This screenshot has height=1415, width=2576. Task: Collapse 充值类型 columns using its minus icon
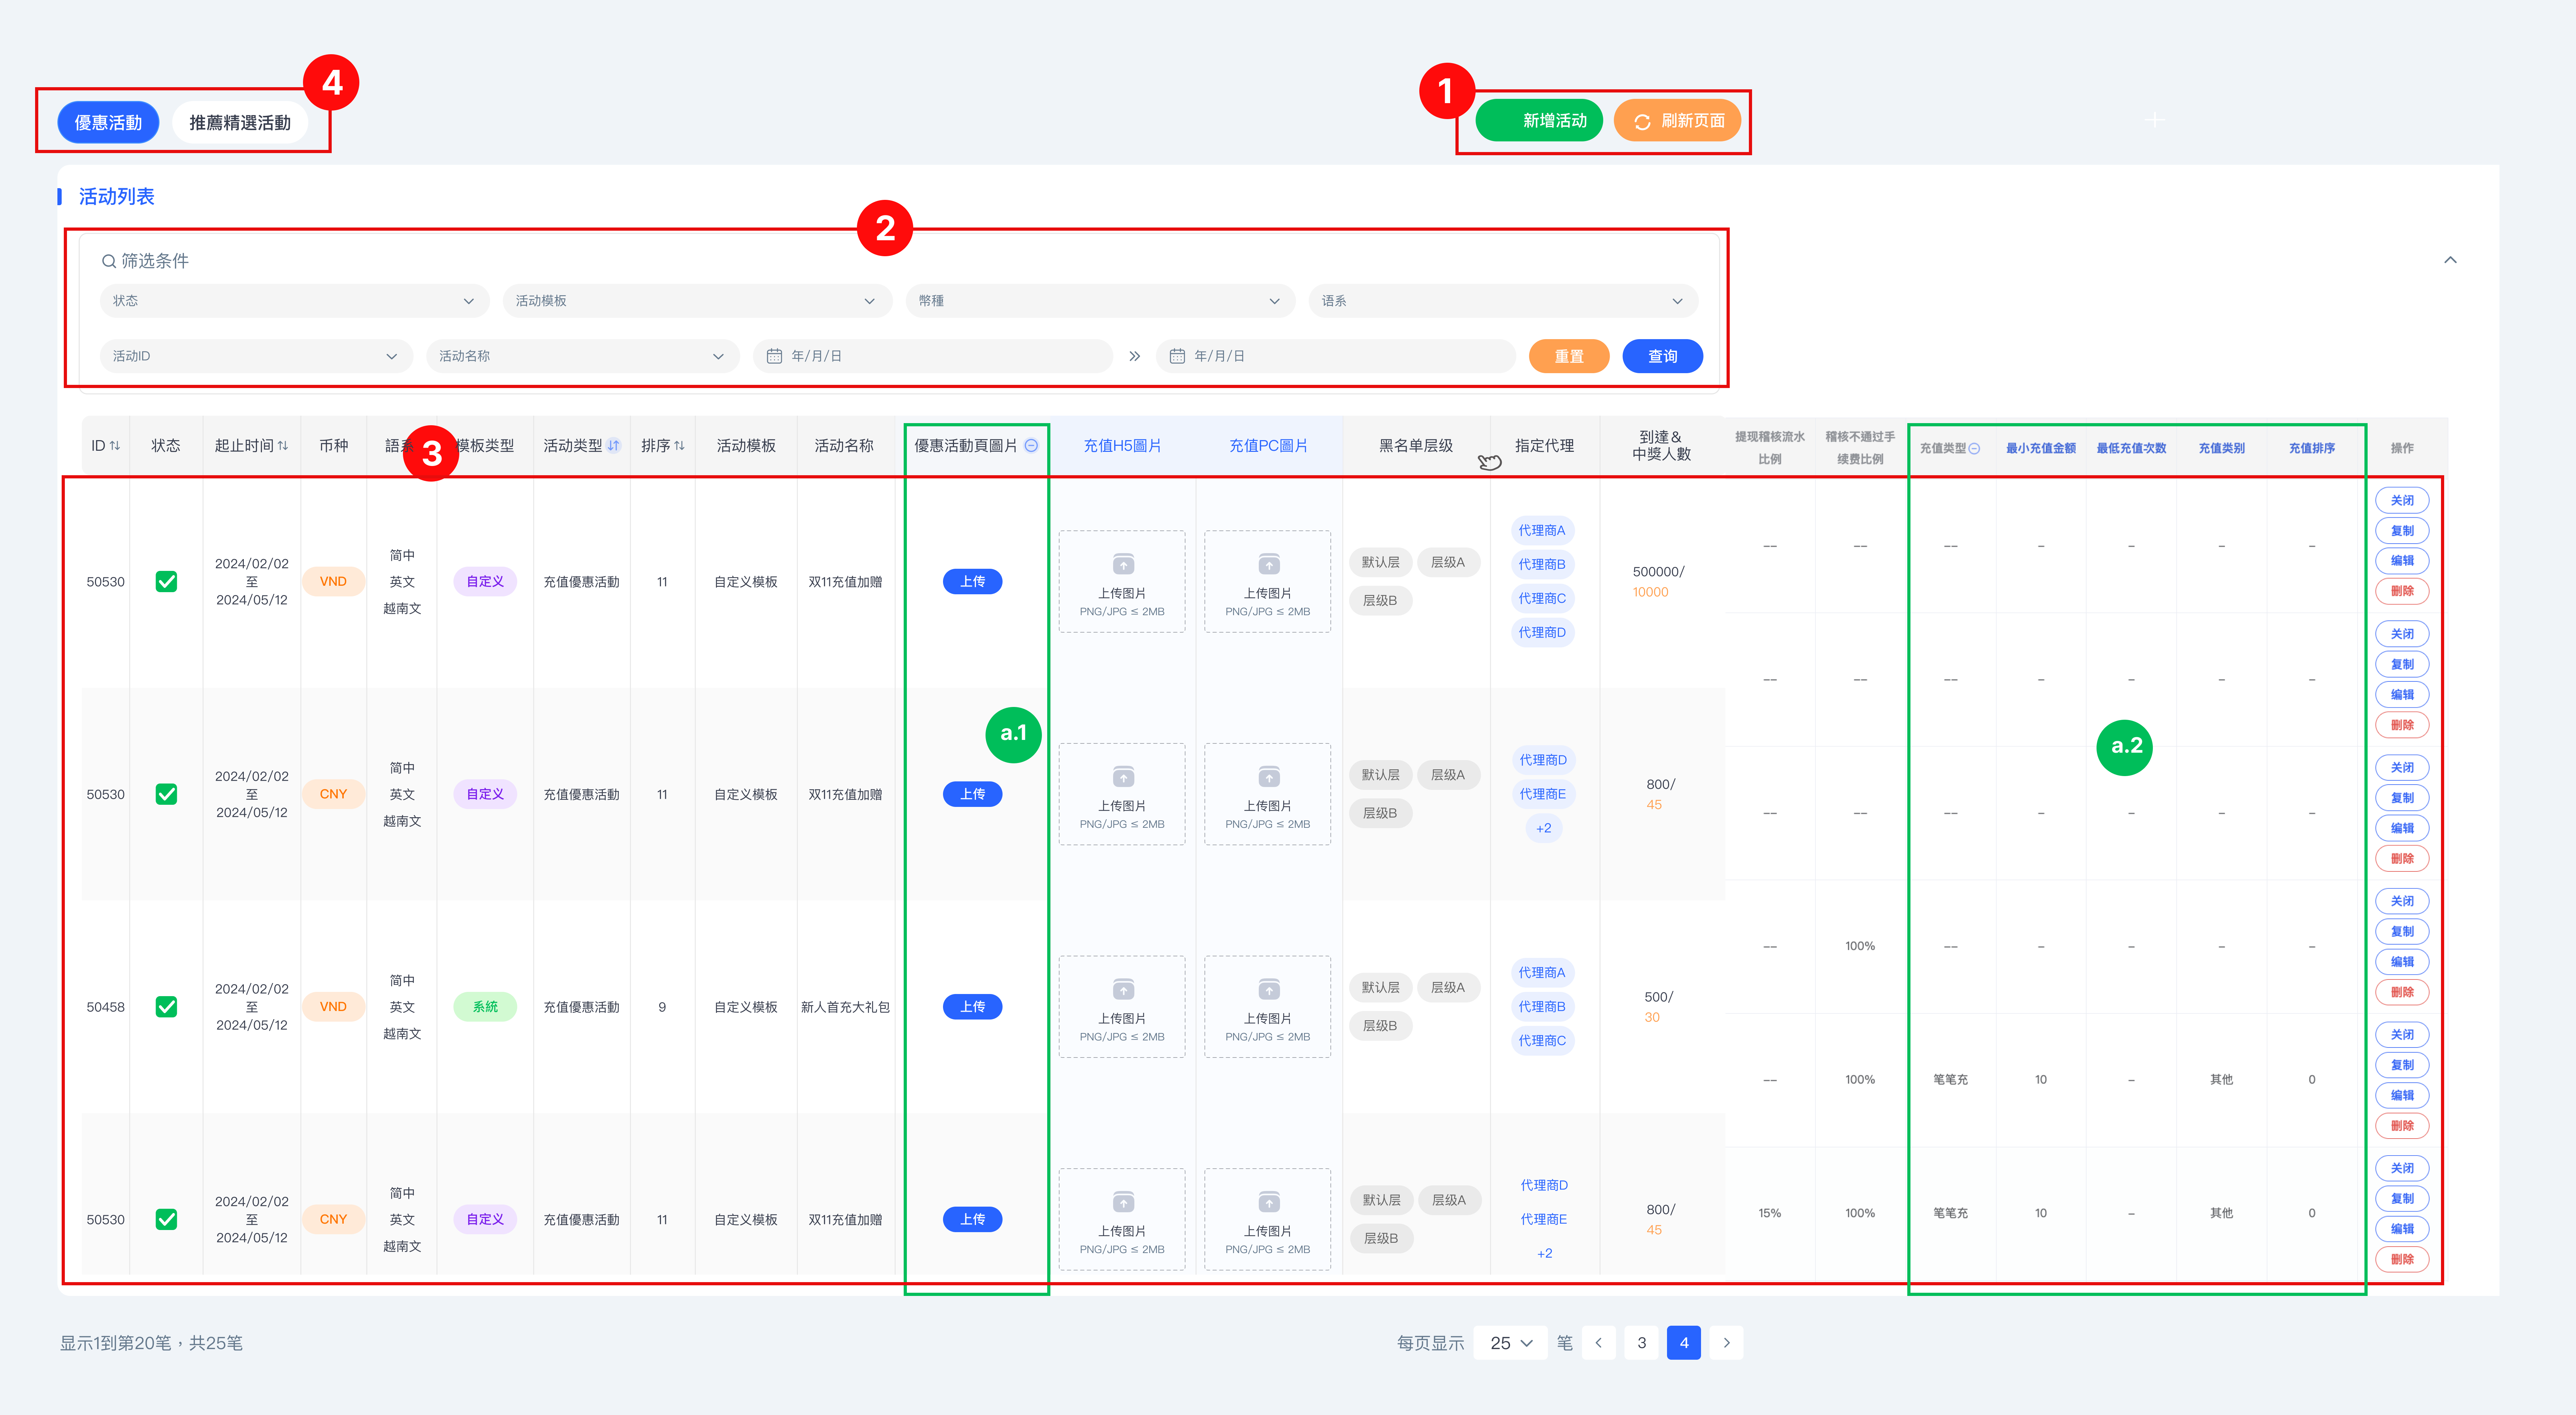click(1974, 449)
